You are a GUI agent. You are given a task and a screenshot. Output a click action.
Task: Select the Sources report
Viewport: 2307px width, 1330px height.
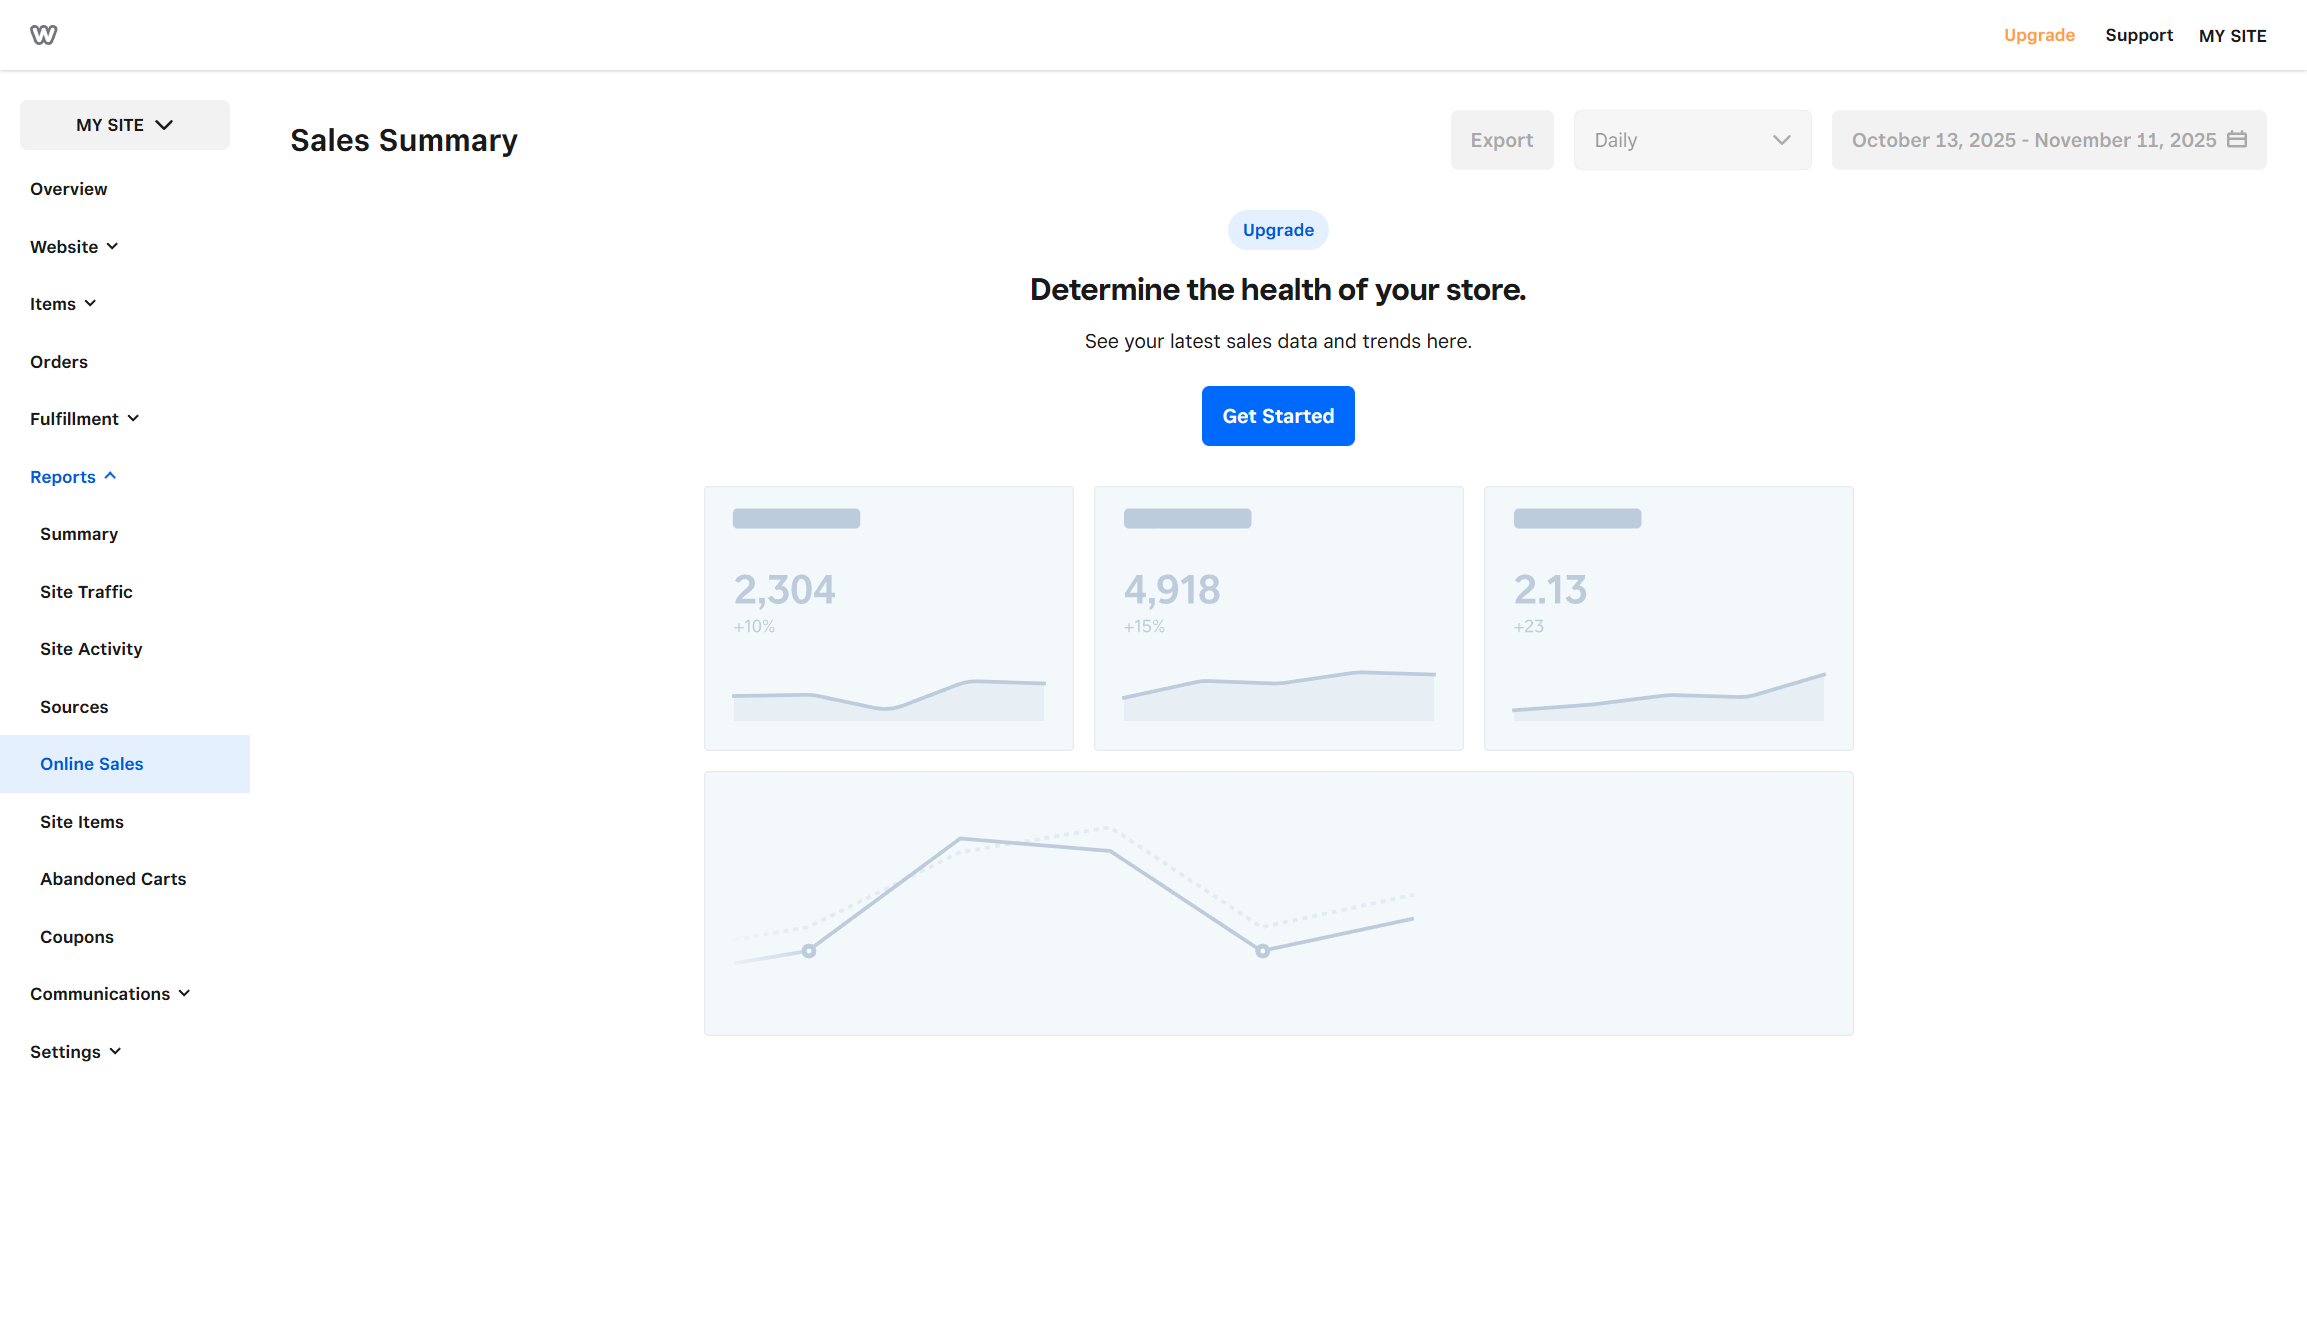coord(74,706)
